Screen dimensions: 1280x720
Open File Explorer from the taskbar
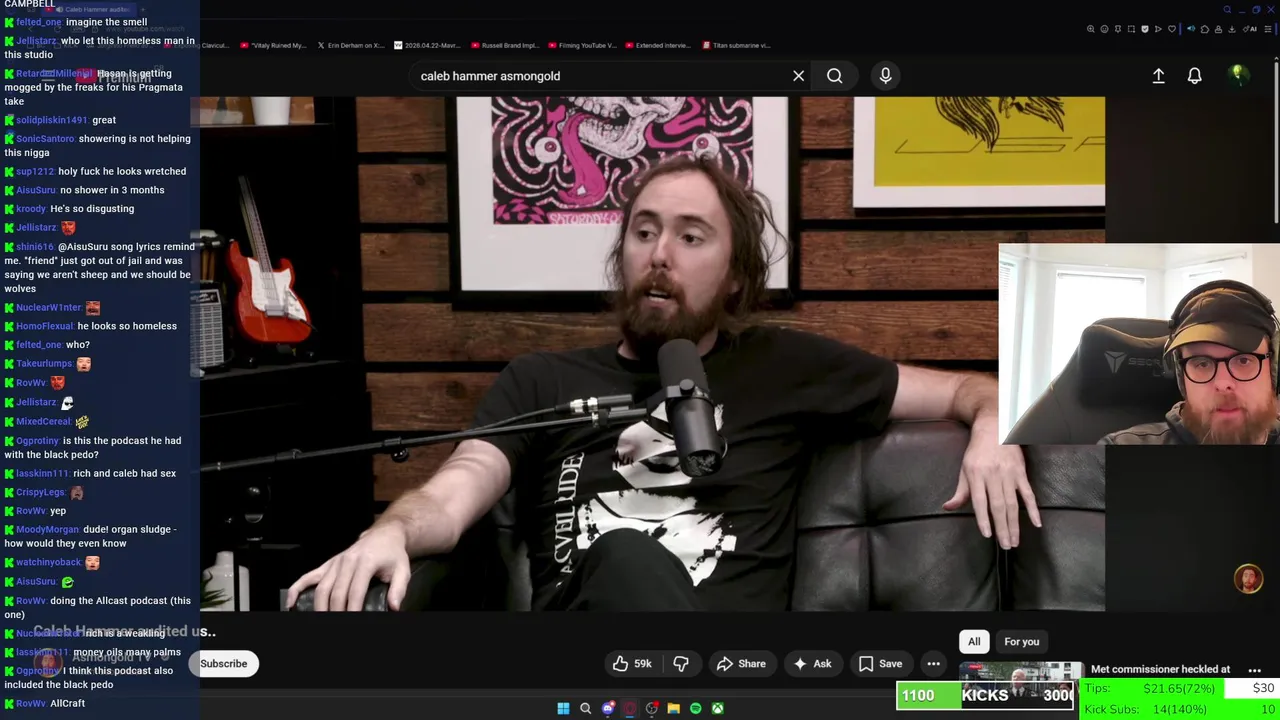click(674, 708)
